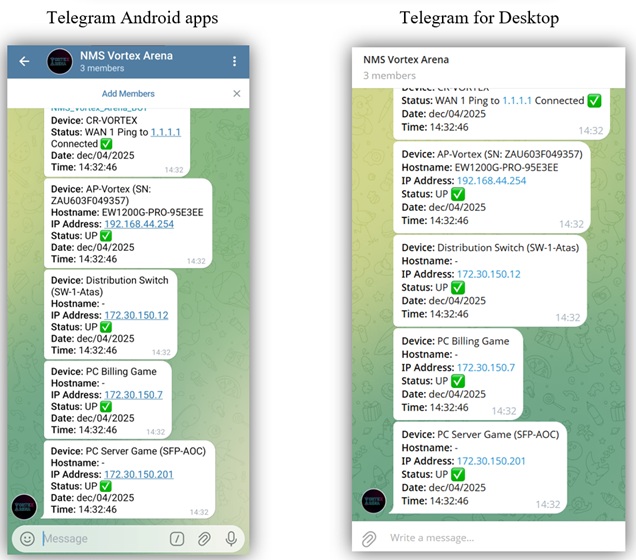636x560 pixels.
Task: Open 172.30.150.12 link in Desktop message
Action: coord(488,274)
